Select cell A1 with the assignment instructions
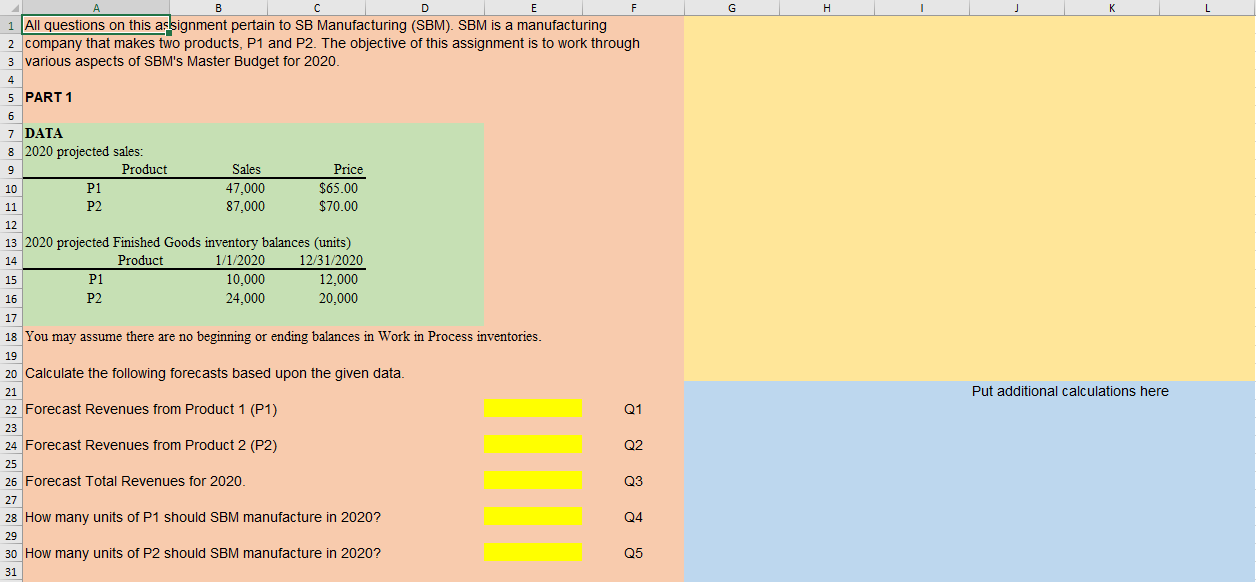 pyautogui.click(x=96, y=25)
